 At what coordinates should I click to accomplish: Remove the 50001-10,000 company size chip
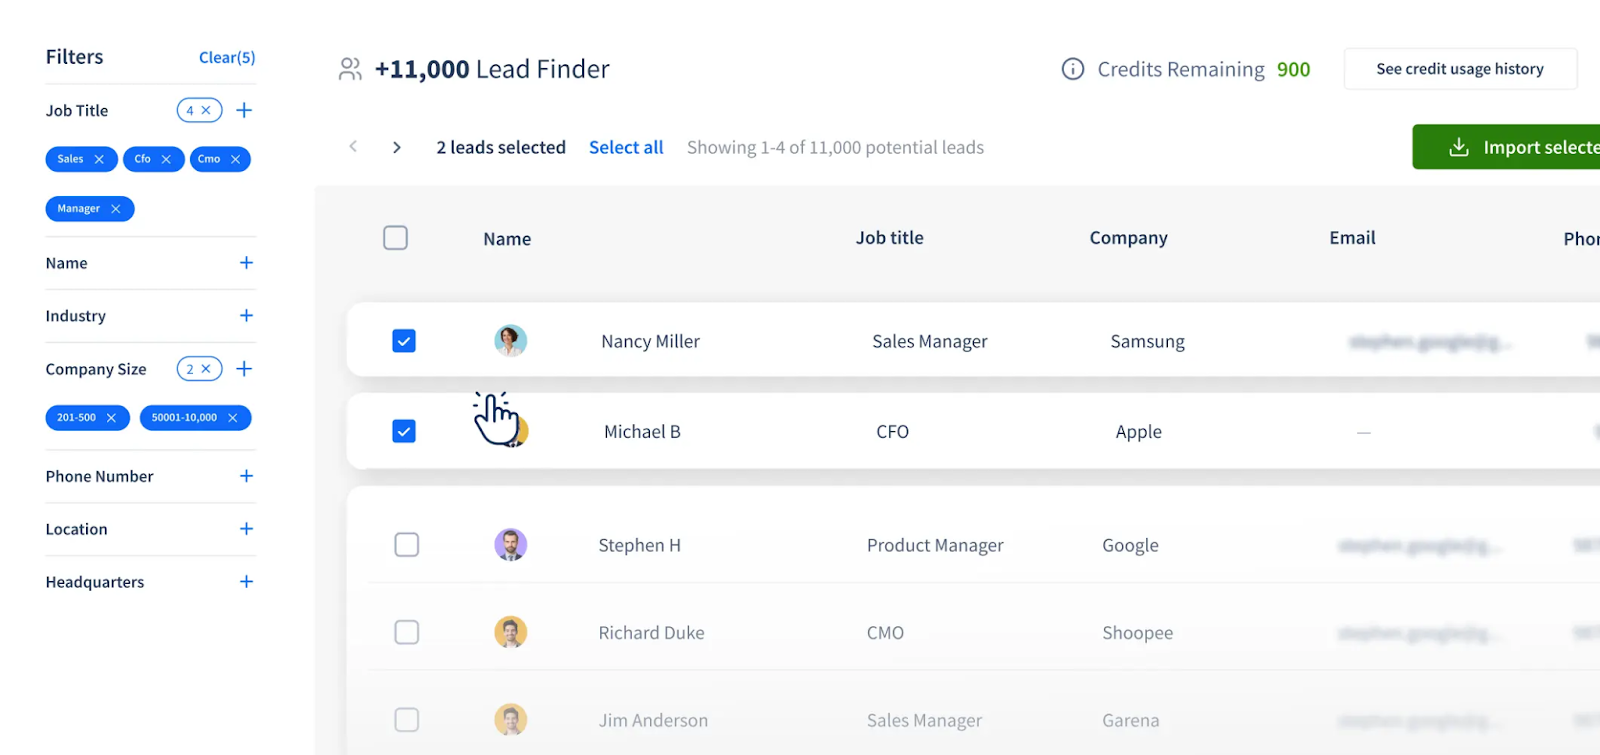233,417
